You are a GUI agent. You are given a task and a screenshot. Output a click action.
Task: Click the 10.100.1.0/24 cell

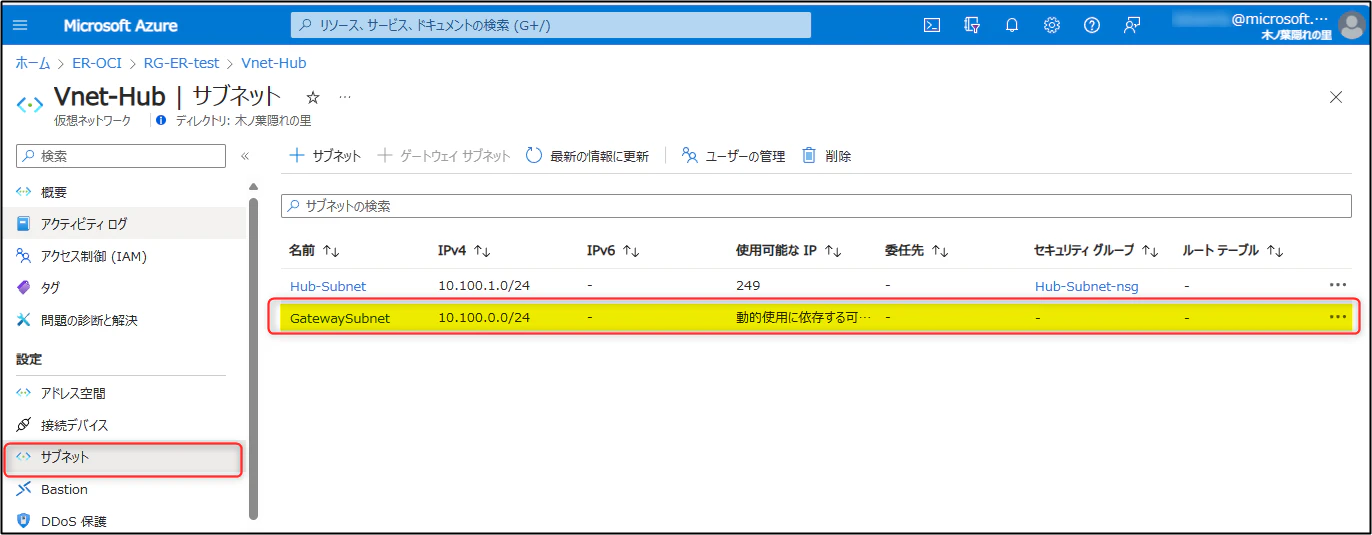[x=484, y=286]
